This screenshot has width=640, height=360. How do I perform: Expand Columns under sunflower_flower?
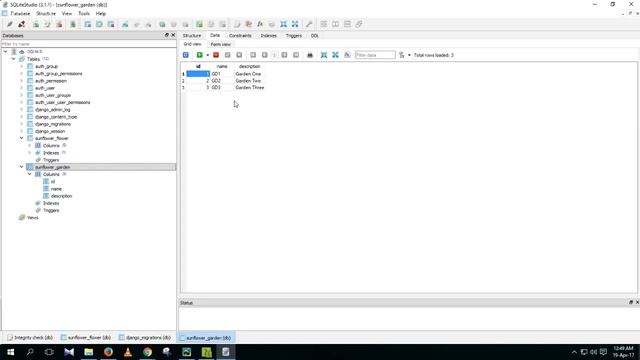click(29, 145)
